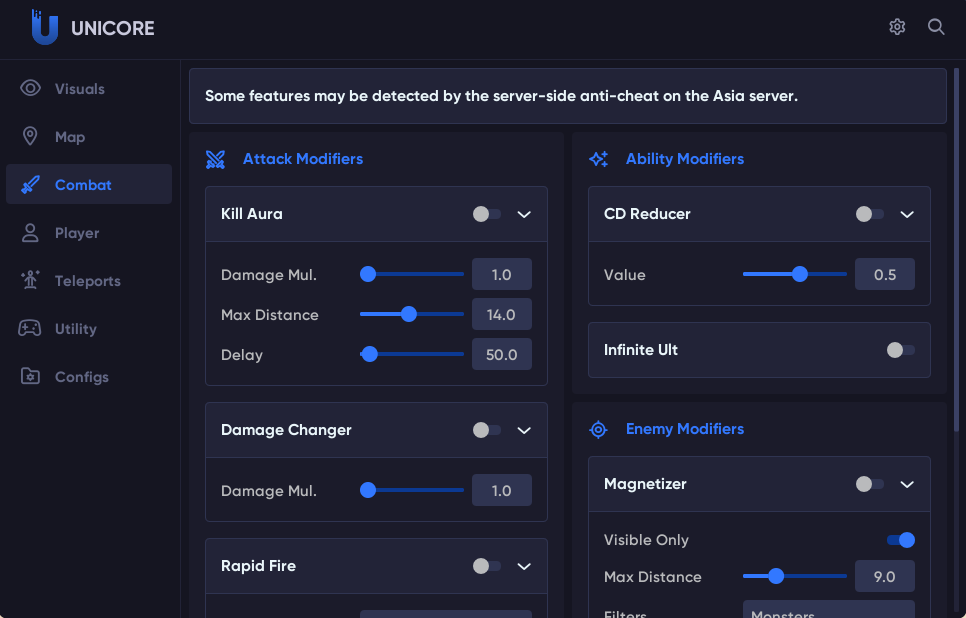Viewport: 966px width, 618px height.
Task: Toggle the Magnetizer switch
Action: (x=870, y=484)
